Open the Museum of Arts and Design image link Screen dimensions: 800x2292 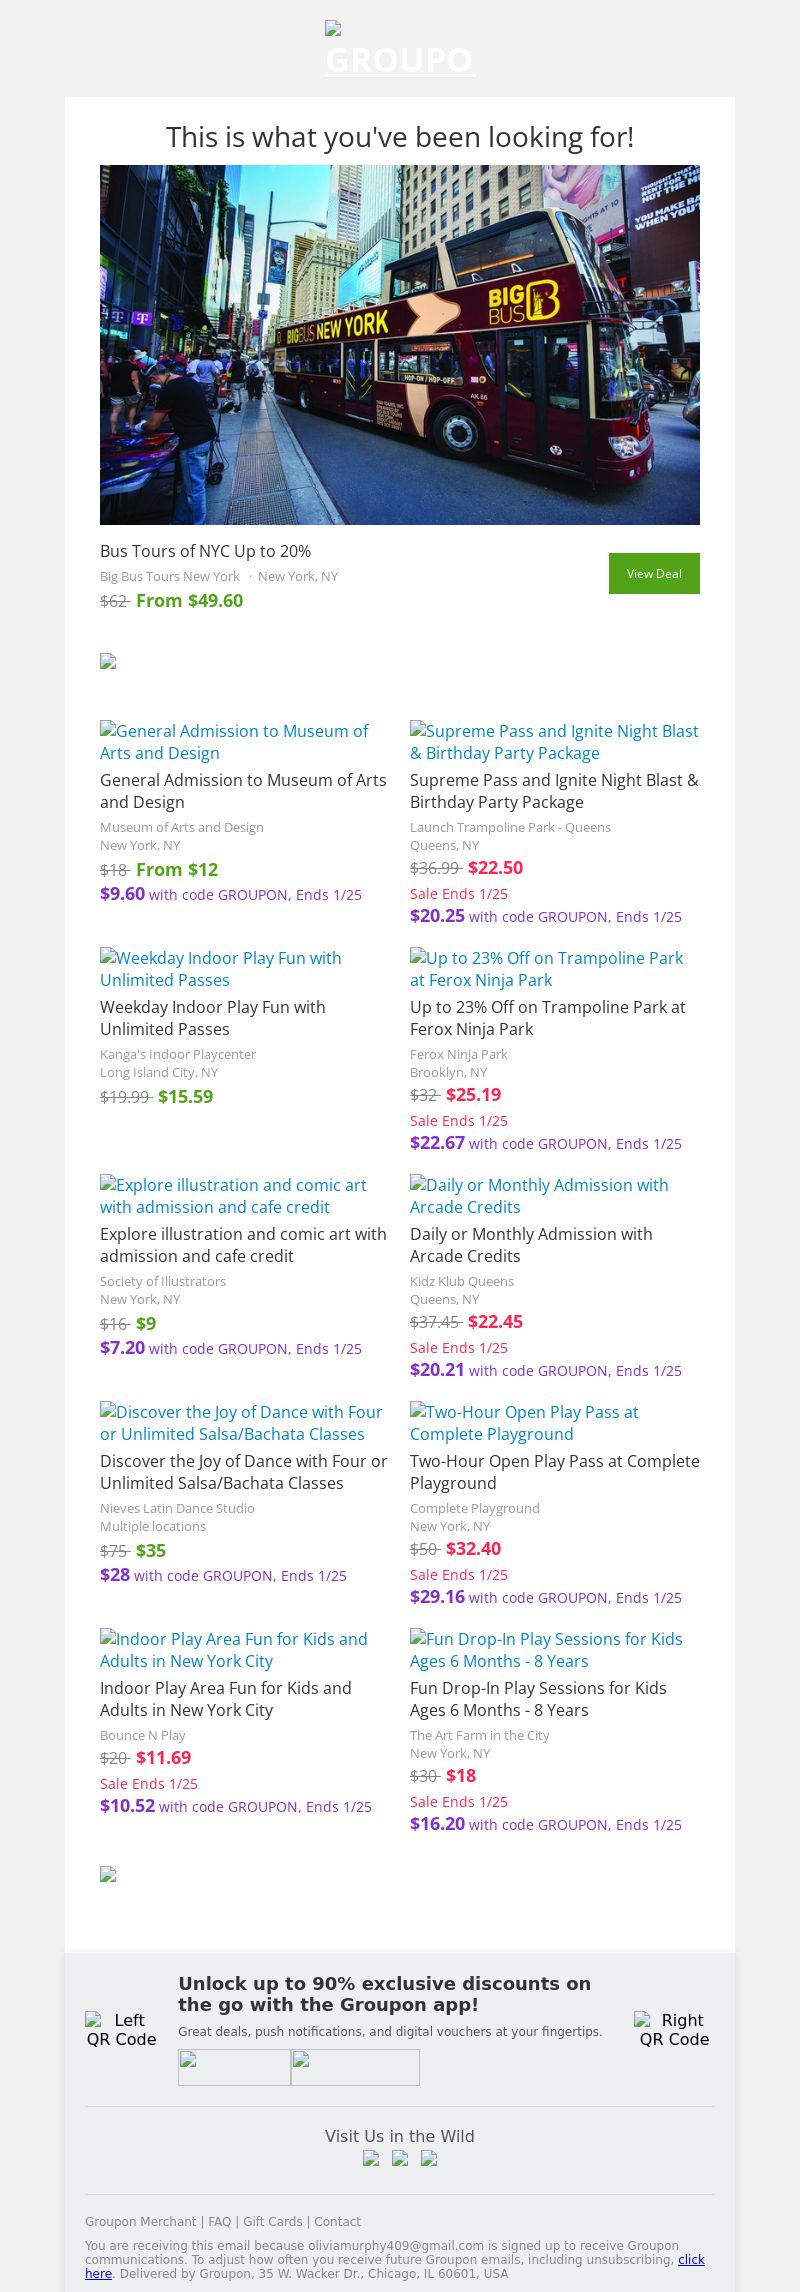coord(234,742)
